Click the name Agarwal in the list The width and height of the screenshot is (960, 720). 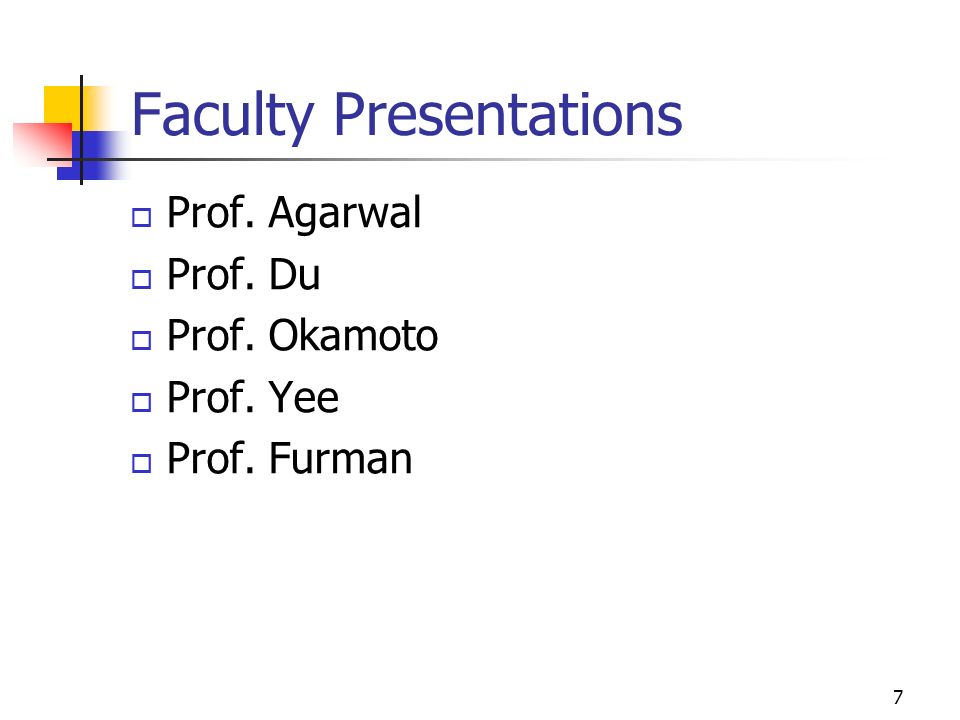click(345, 213)
